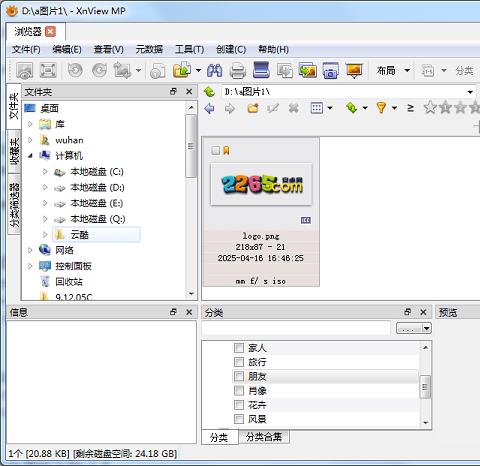Switch to the 分类合集 tab
The width and height of the screenshot is (480, 466).
click(x=264, y=437)
